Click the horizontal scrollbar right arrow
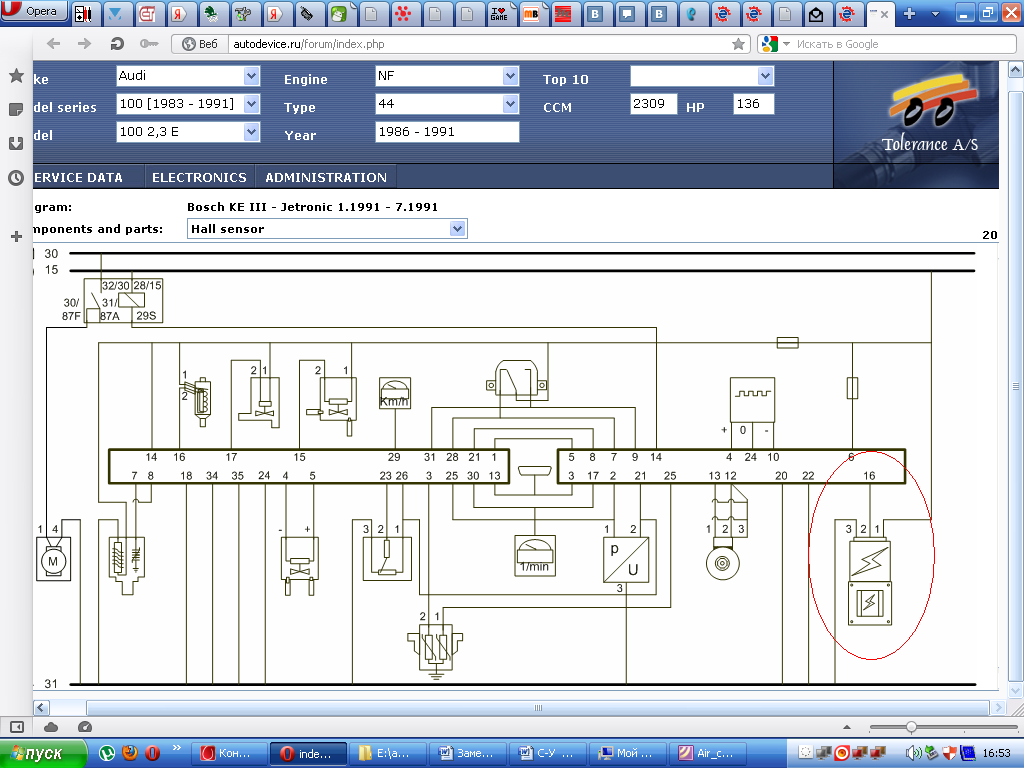The image size is (1024, 768). pos(997,707)
